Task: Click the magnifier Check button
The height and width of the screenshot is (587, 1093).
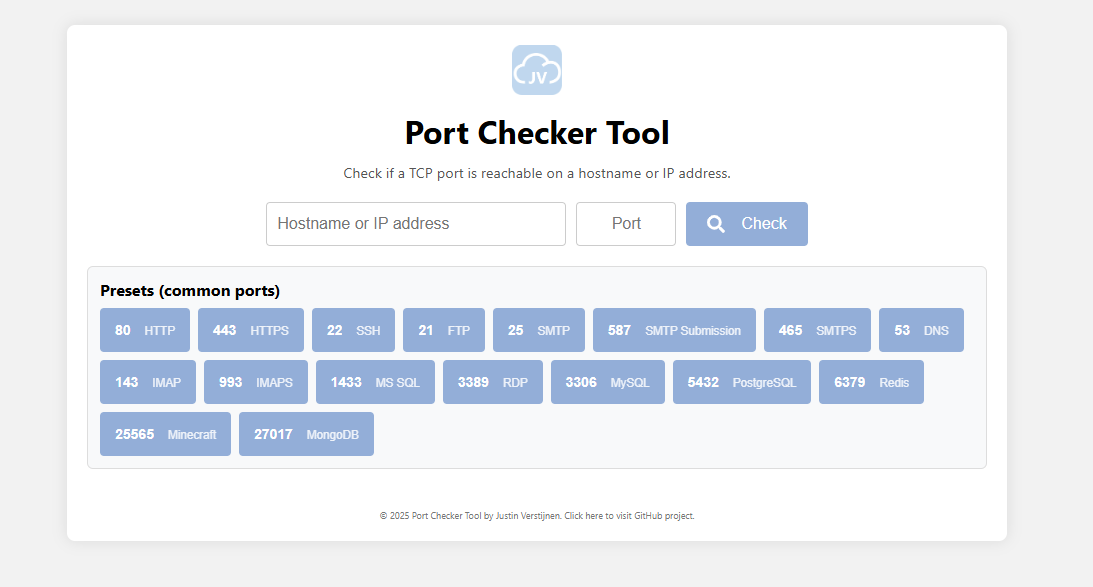Action: [x=746, y=224]
